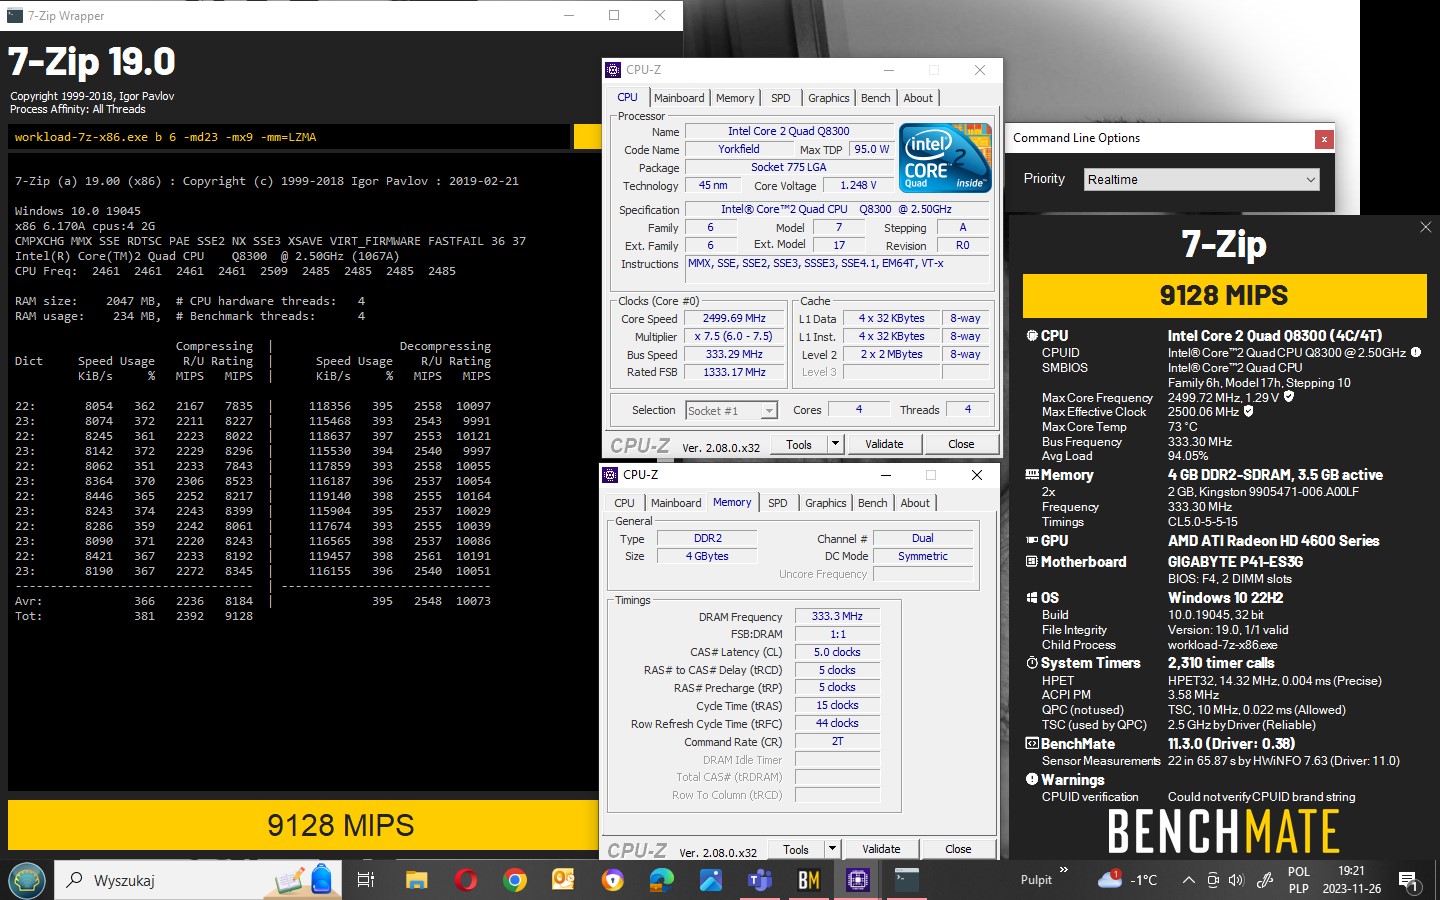
Task: Switch to BenchMate taskbar icon
Action: pyautogui.click(x=808, y=880)
